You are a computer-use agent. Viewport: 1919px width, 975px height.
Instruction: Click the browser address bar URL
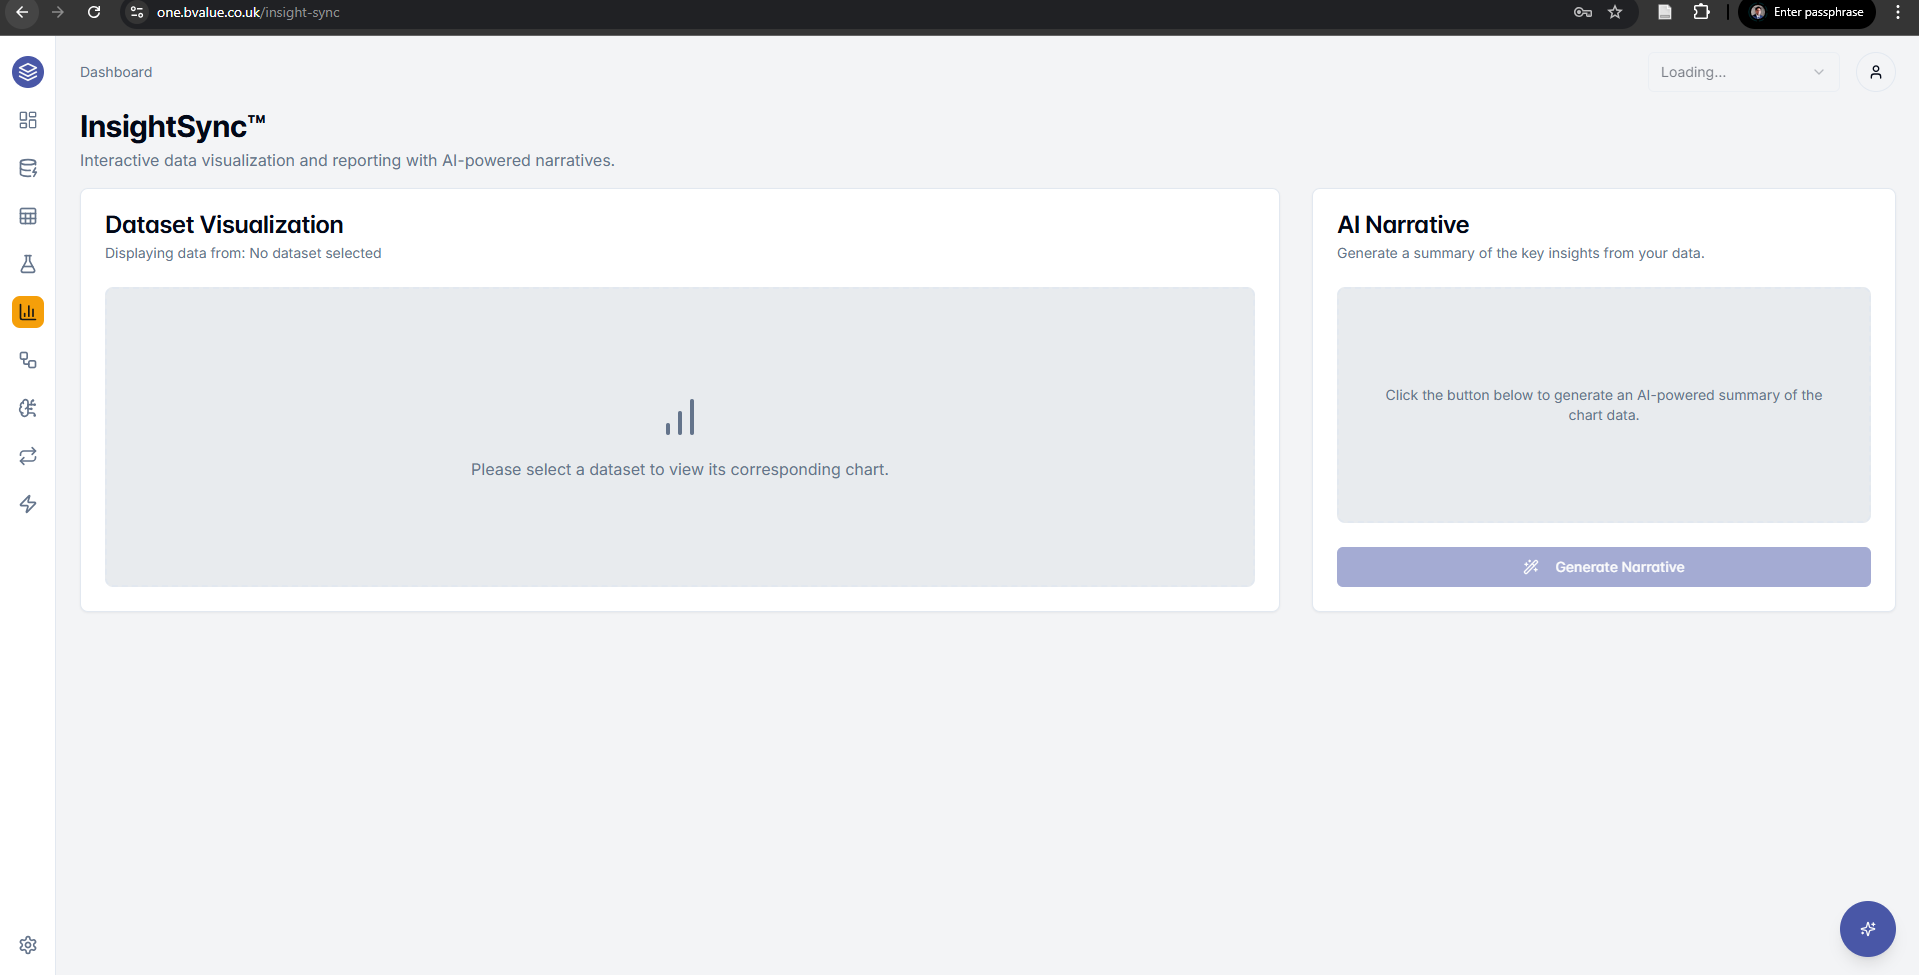coord(248,12)
